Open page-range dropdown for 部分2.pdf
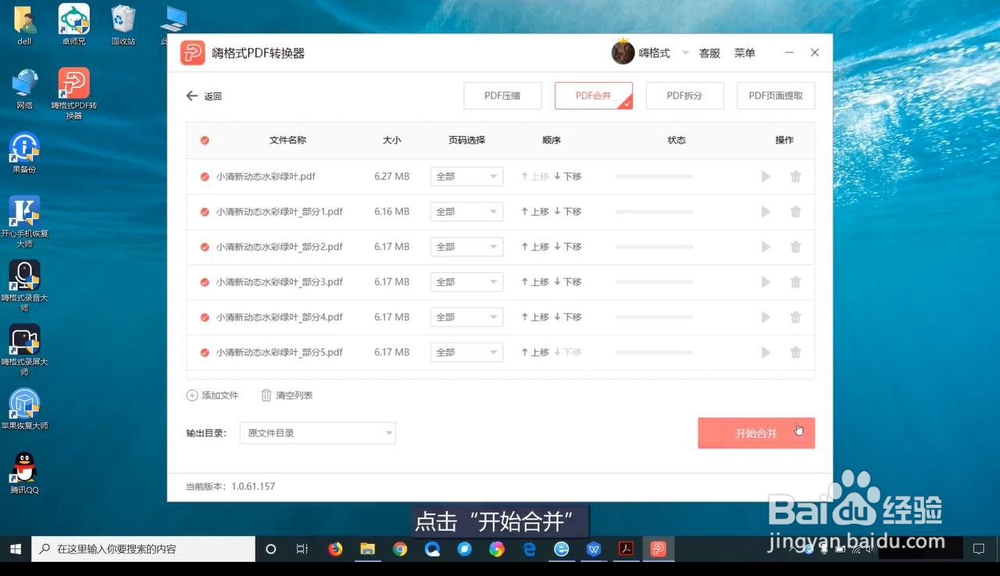 pyautogui.click(x=466, y=247)
